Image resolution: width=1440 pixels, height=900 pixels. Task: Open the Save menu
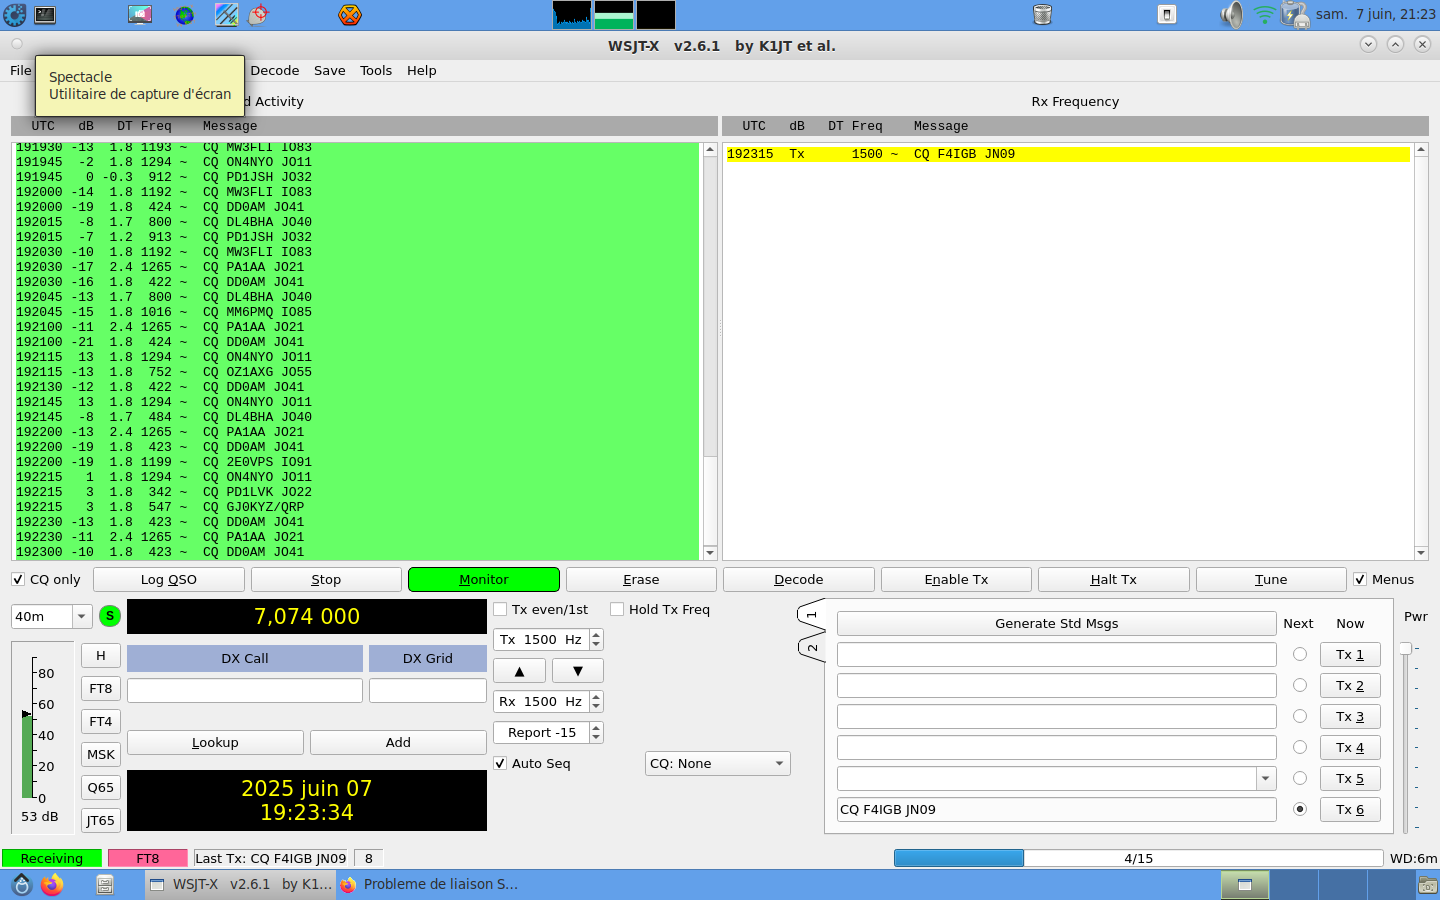(x=330, y=71)
